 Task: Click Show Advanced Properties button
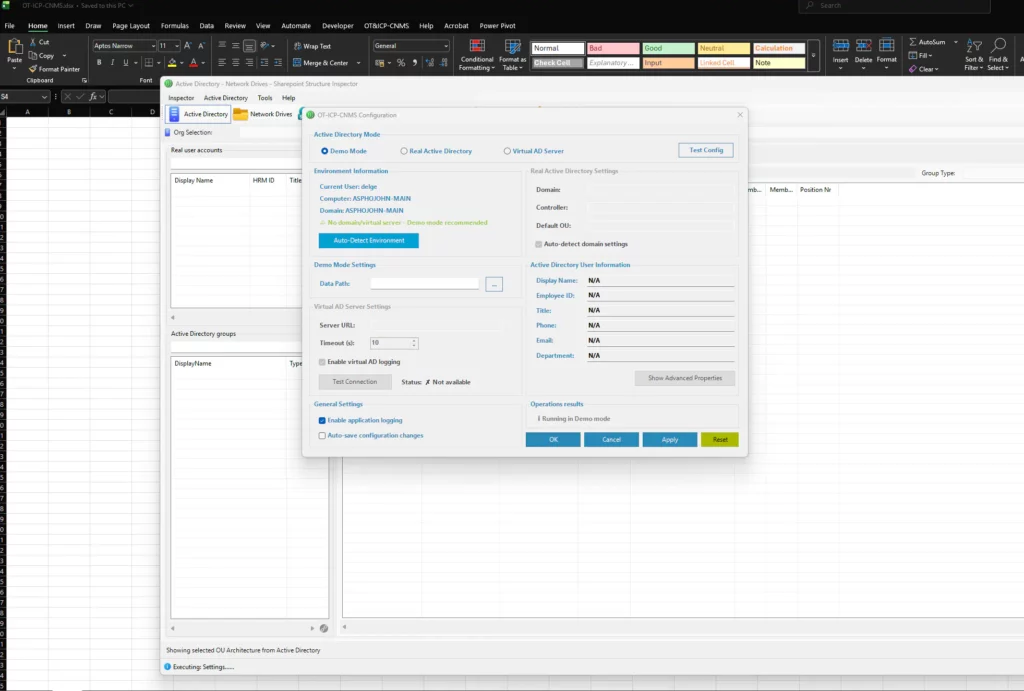click(x=684, y=378)
